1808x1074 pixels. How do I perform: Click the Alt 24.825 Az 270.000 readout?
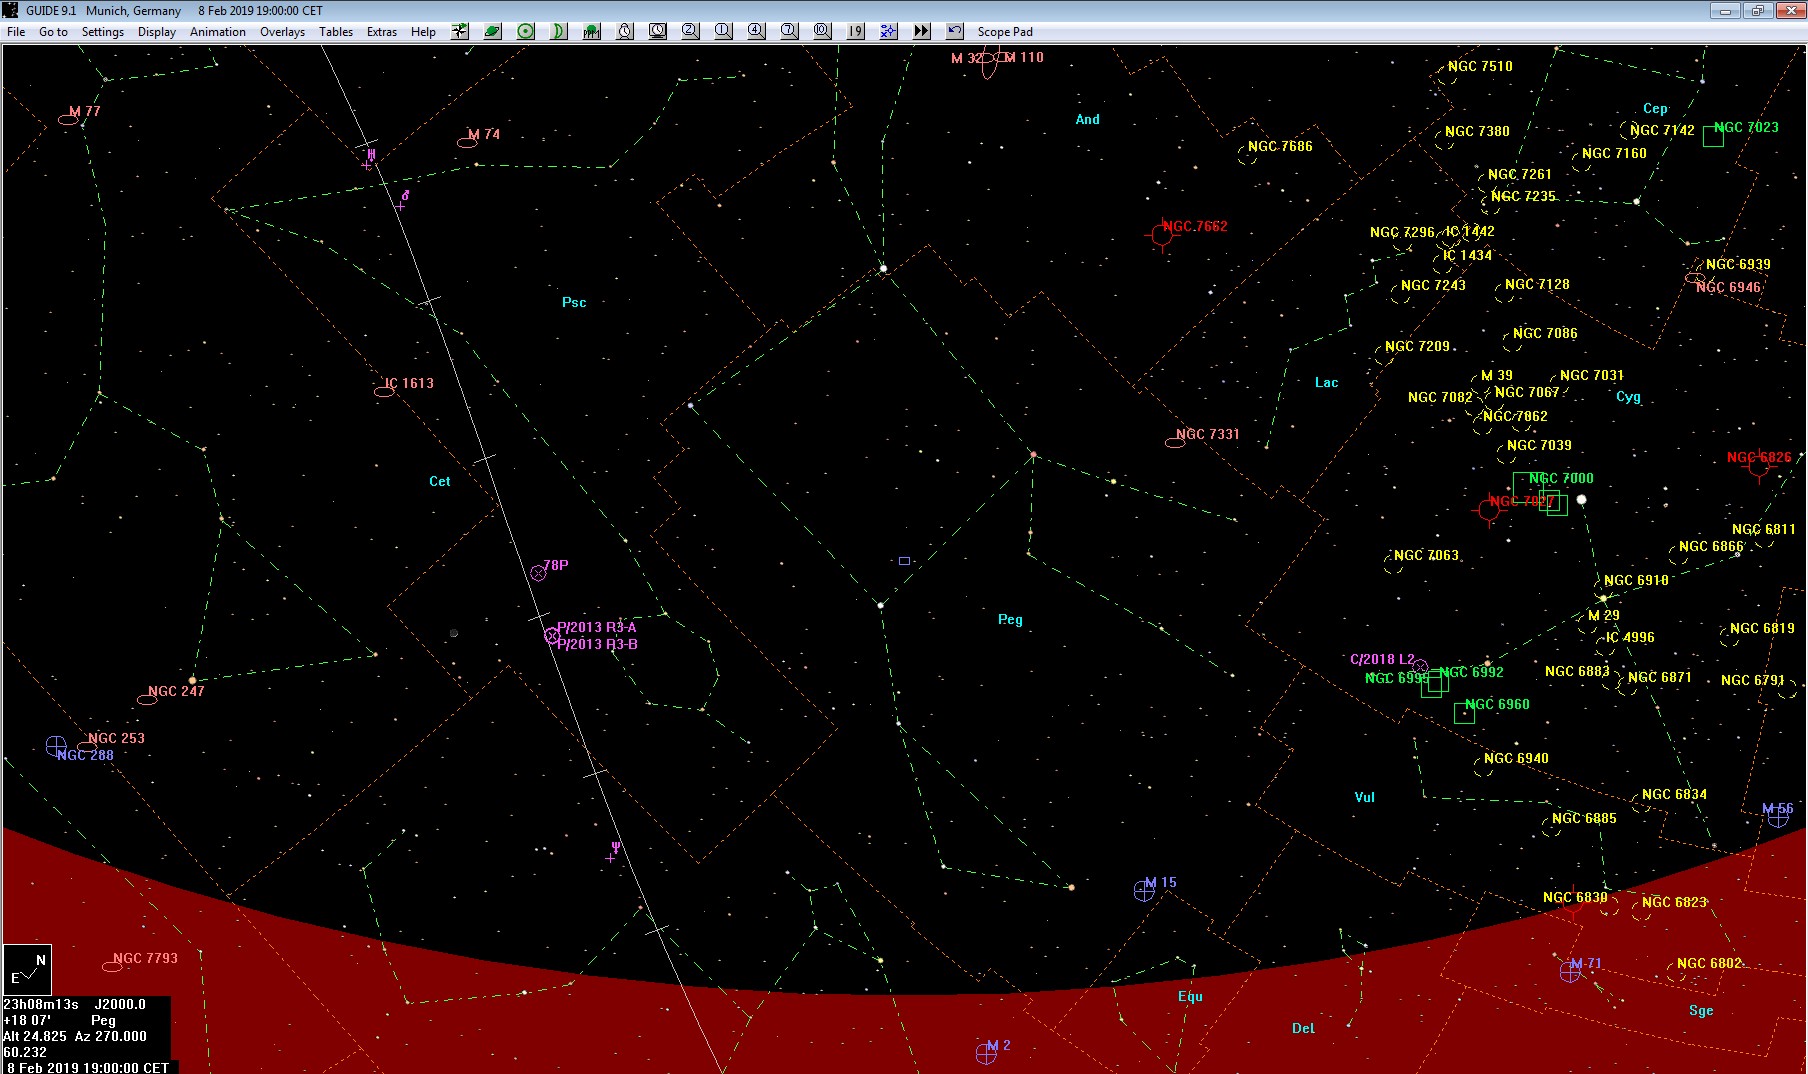point(75,1036)
